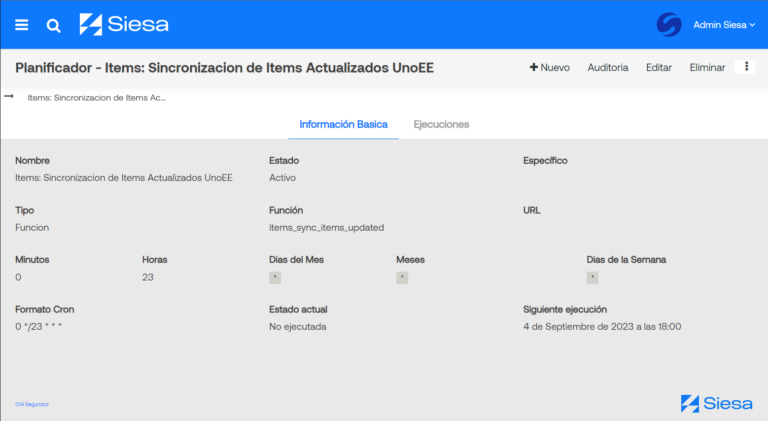Click the Nombre value 'Items: Sincronizacion de Items Actualizados UnoEE'

[124, 178]
